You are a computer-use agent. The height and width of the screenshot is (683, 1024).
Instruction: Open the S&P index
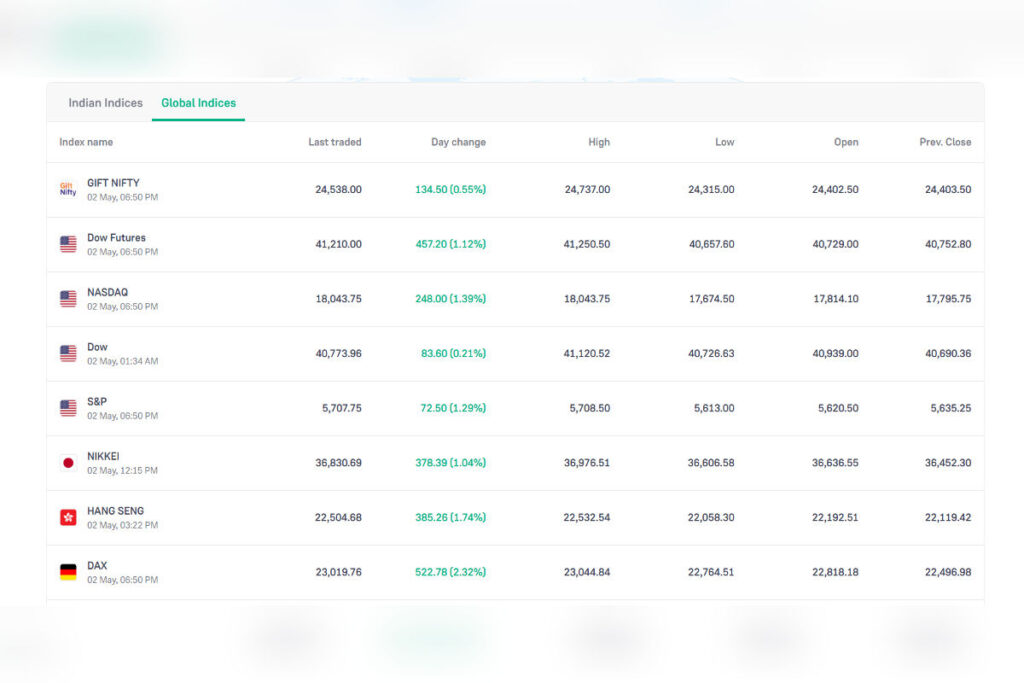point(97,402)
